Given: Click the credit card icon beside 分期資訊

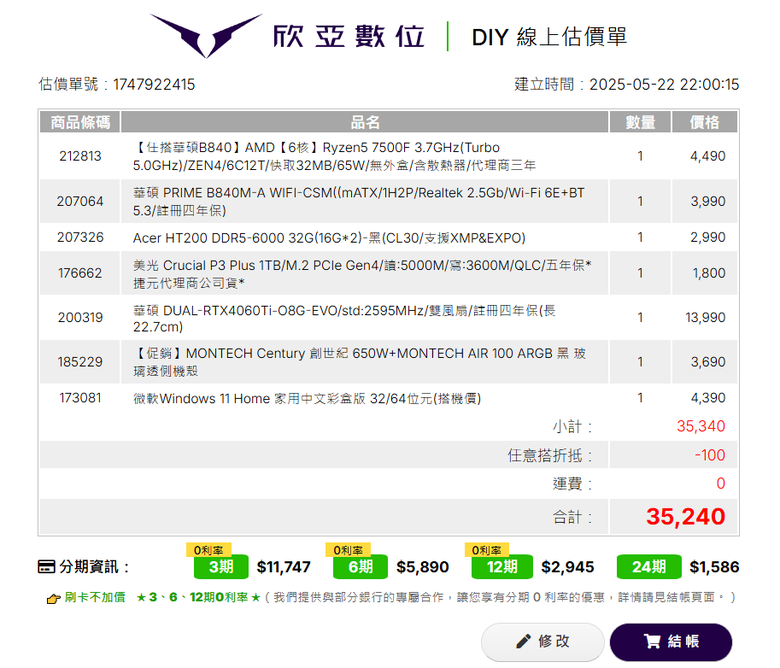Looking at the screenshot, I should tap(46, 567).
